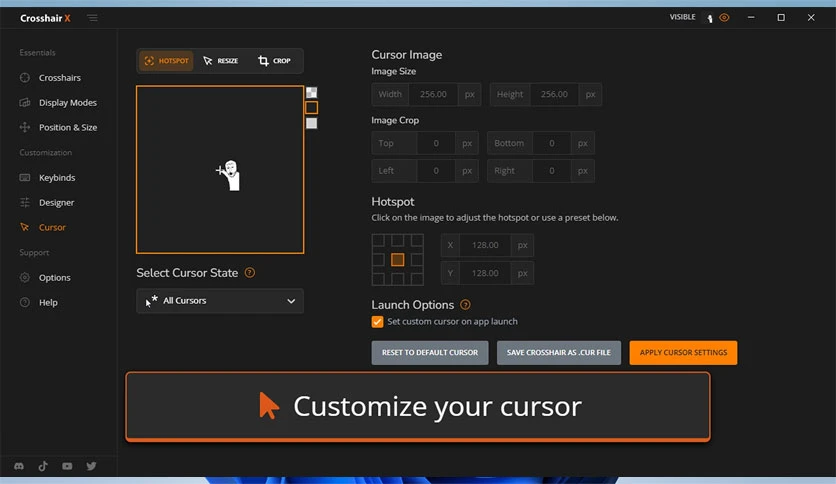Open the hamburger menu beside Crosshair X
The width and height of the screenshot is (836, 484).
pyautogui.click(x=92, y=18)
